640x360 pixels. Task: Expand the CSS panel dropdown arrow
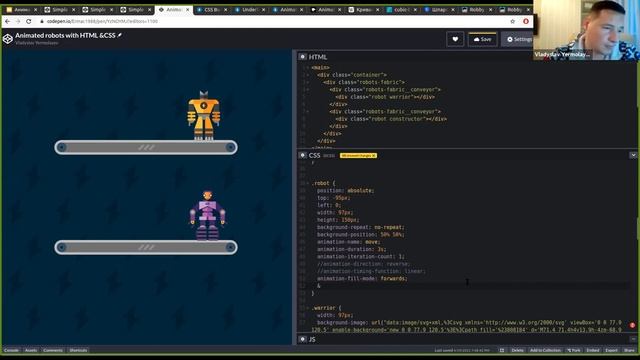pyautogui.click(x=633, y=155)
